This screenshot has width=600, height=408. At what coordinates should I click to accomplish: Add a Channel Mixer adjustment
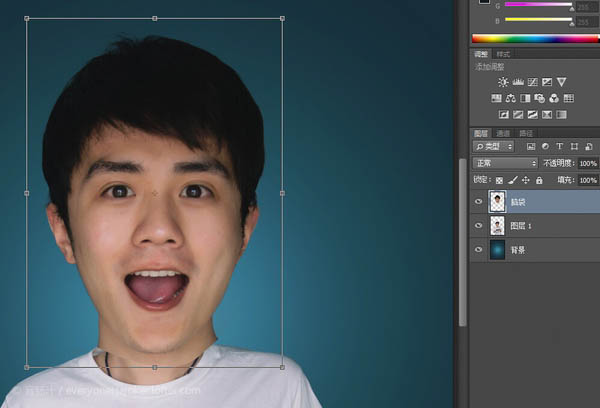tap(554, 98)
